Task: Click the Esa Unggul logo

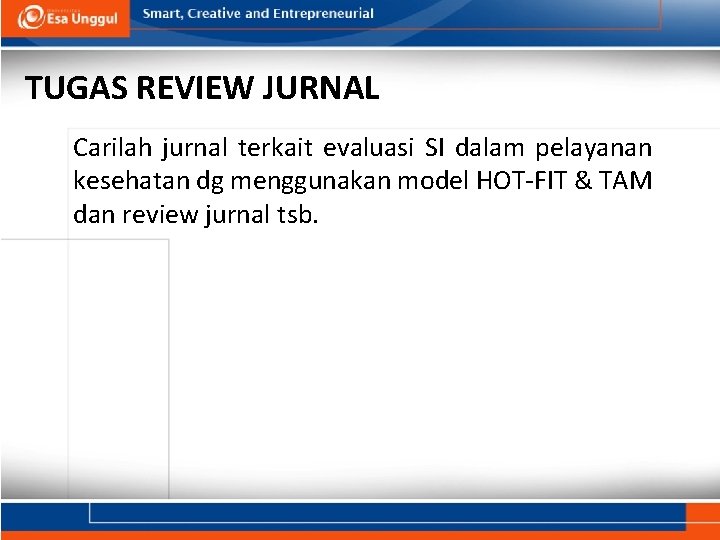Action: point(68,17)
